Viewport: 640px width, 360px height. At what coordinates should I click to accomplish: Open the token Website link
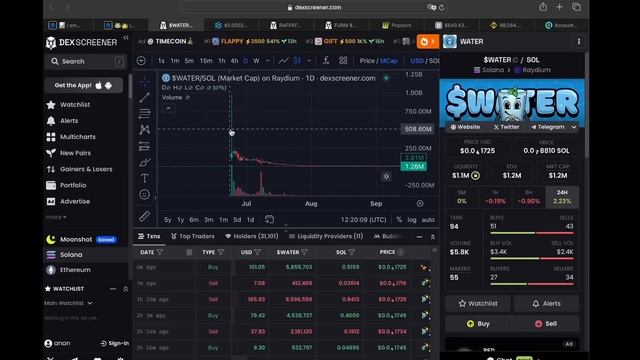tap(465, 127)
